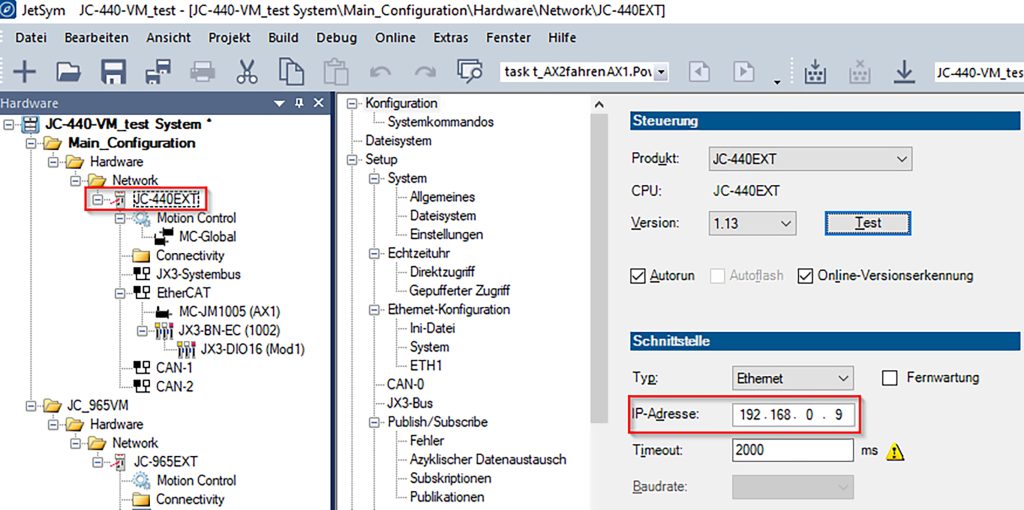The width and height of the screenshot is (1024, 510).
Task: Click the Clean build icon with X
Action: click(860, 71)
